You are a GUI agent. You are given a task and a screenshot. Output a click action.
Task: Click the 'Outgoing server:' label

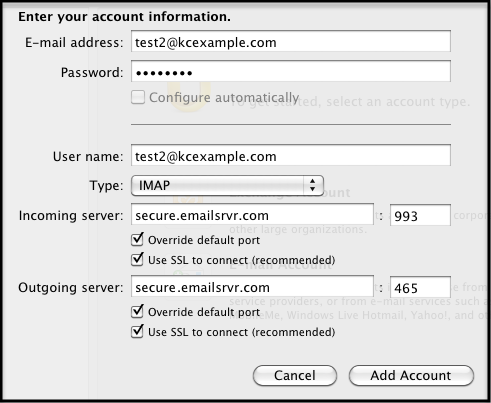point(71,287)
